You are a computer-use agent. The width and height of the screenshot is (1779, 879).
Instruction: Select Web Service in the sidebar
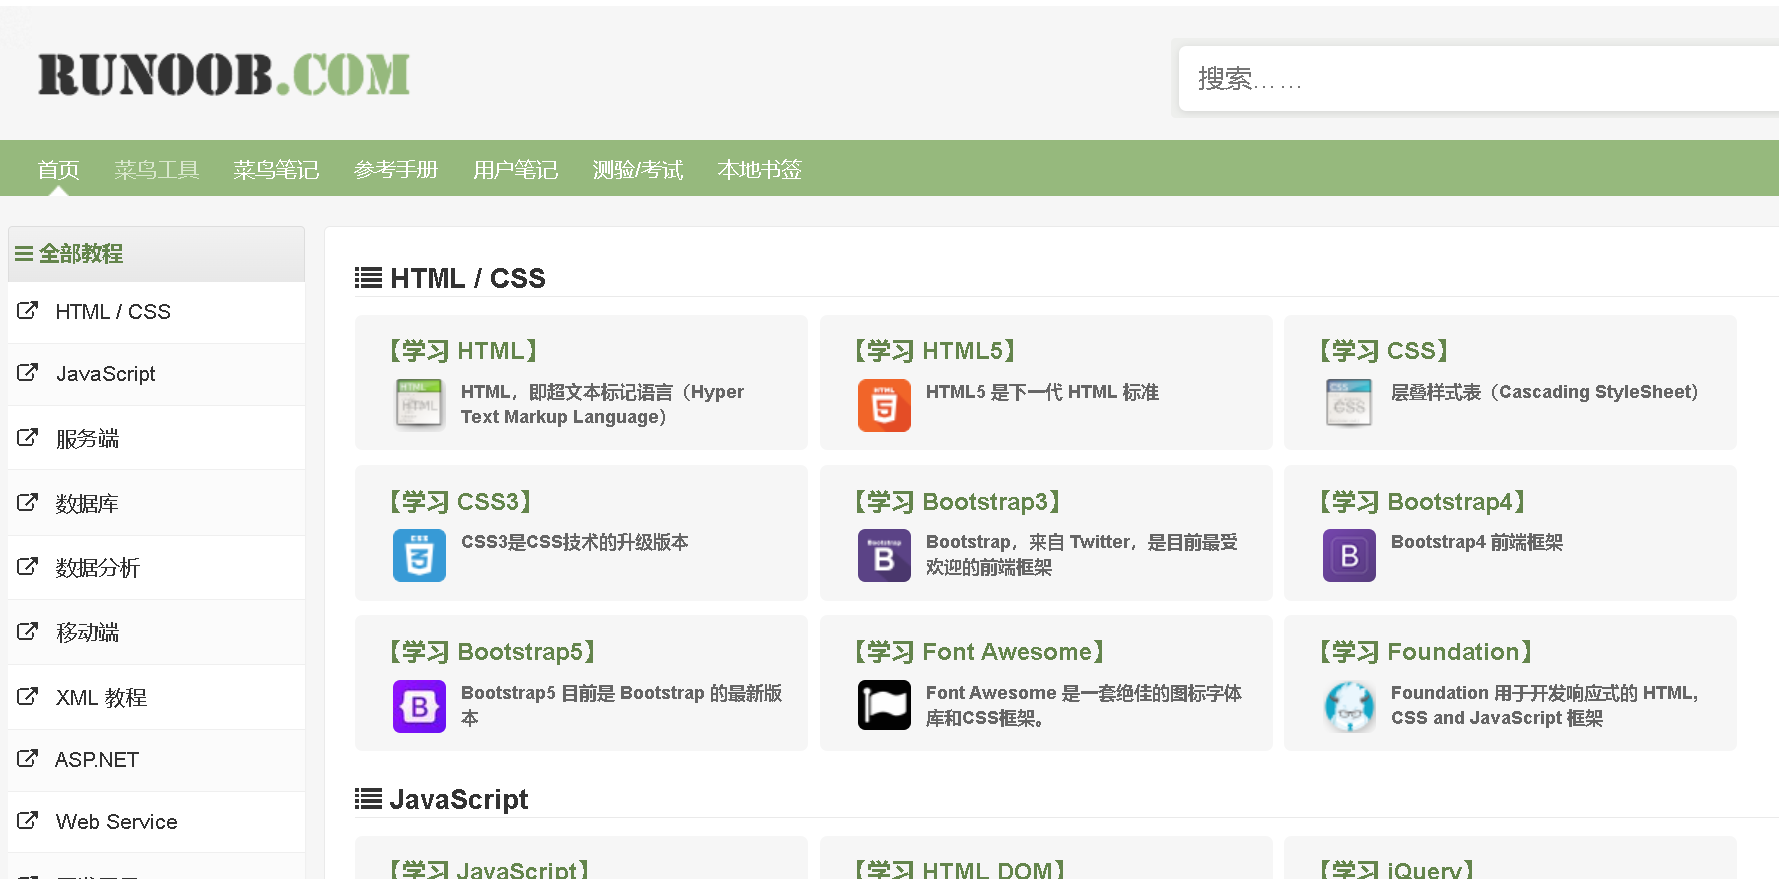click(156, 822)
